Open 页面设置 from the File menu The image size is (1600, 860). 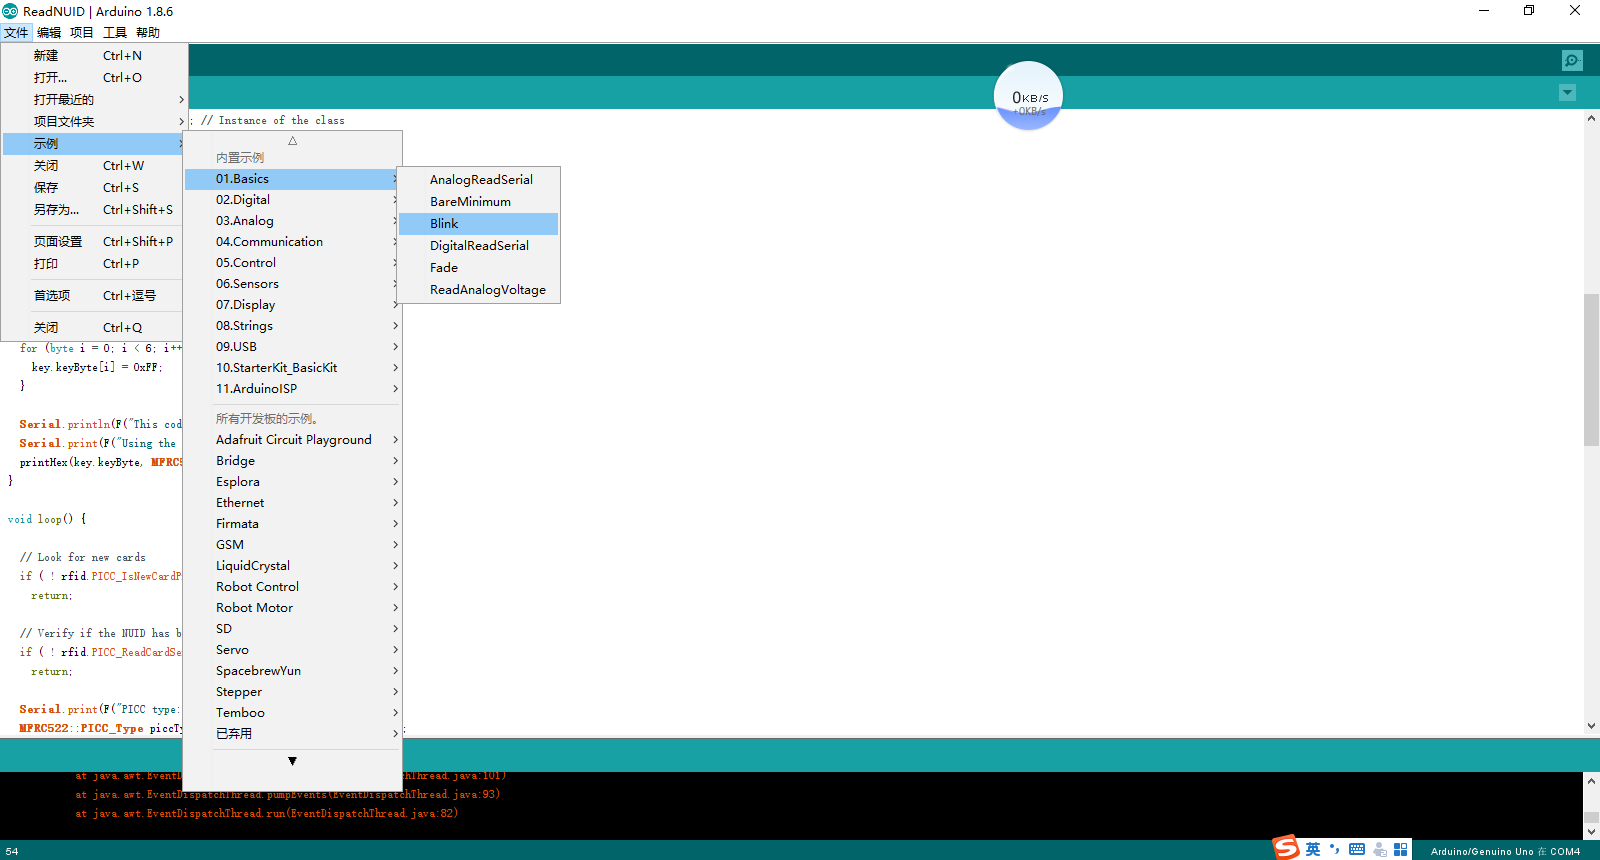click(95, 242)
